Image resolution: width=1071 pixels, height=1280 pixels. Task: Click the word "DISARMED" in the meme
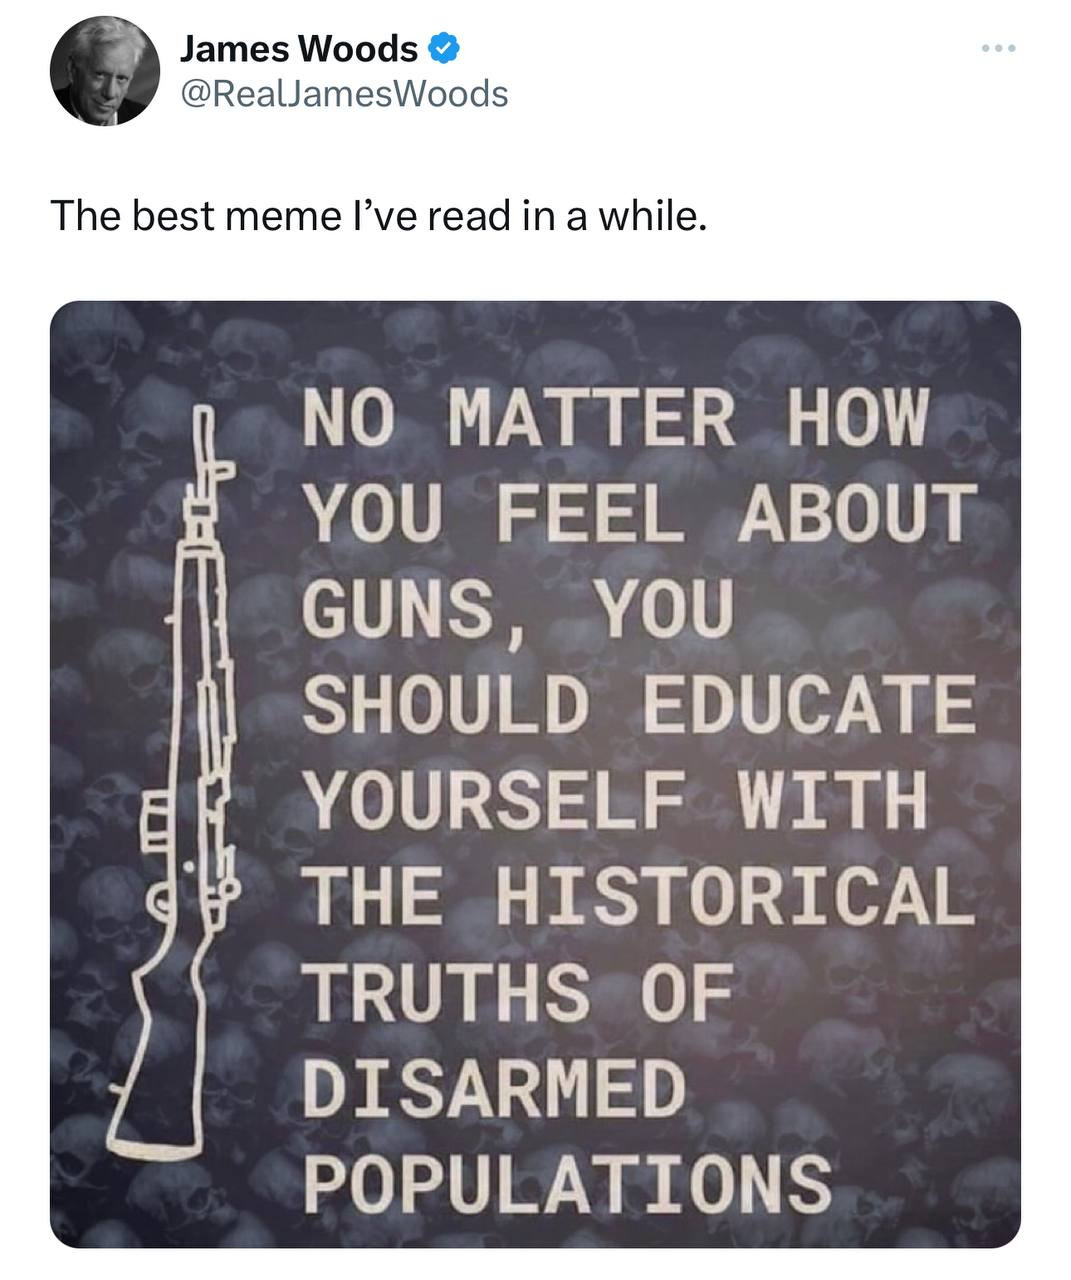[496, 1086]
